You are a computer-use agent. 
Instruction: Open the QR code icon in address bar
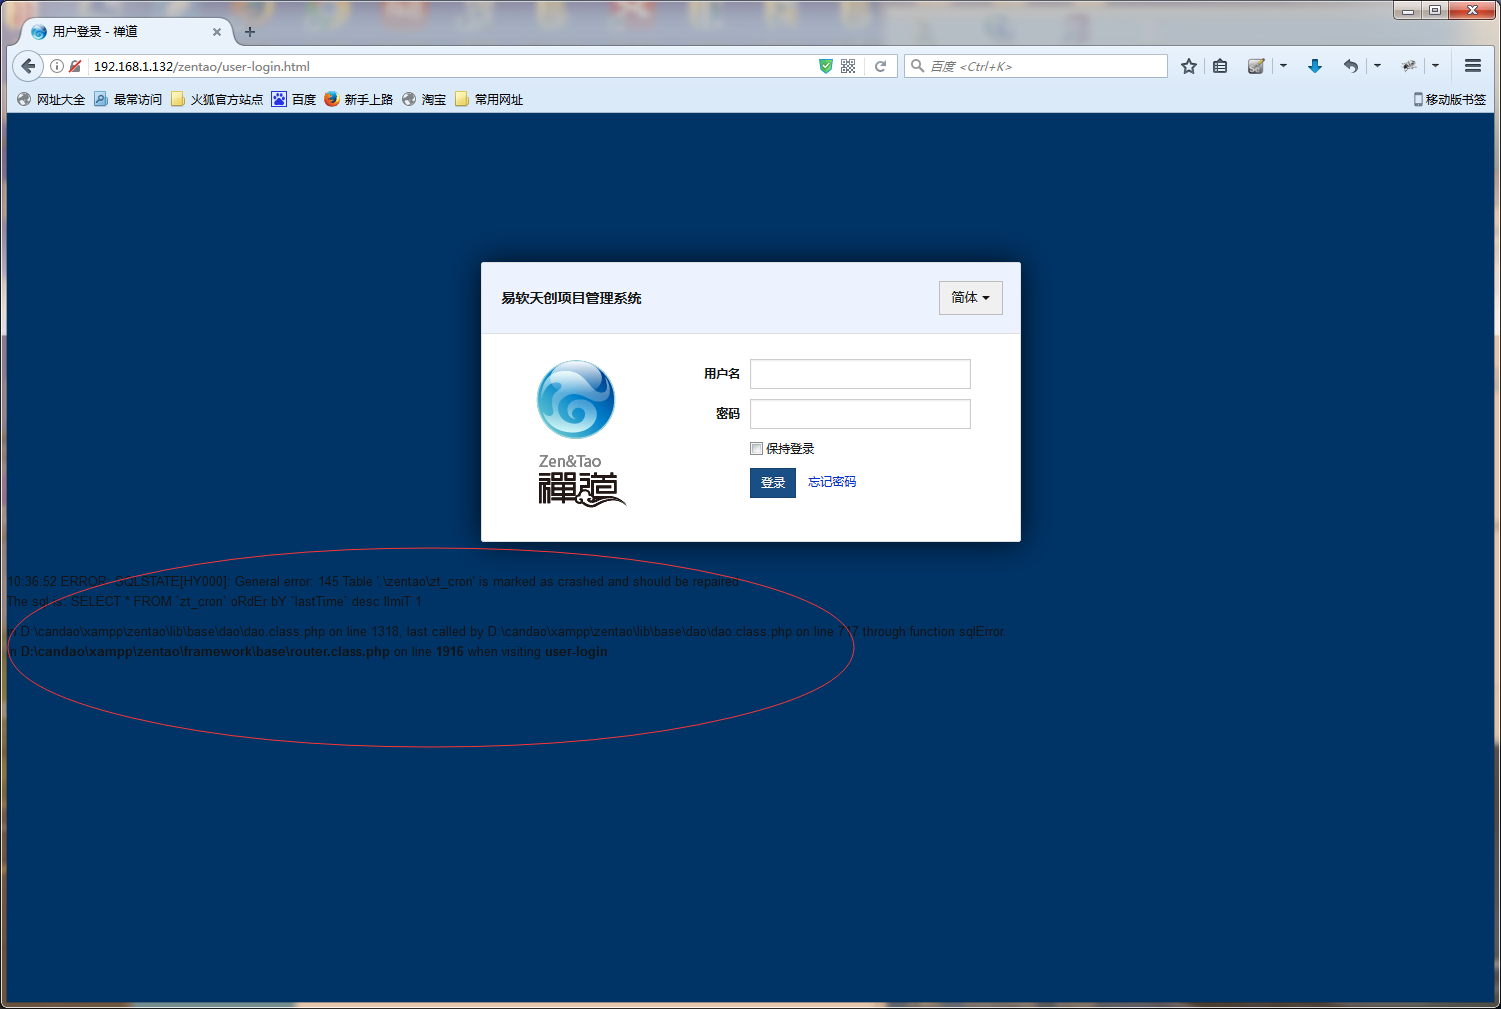[x=848, y=66]
